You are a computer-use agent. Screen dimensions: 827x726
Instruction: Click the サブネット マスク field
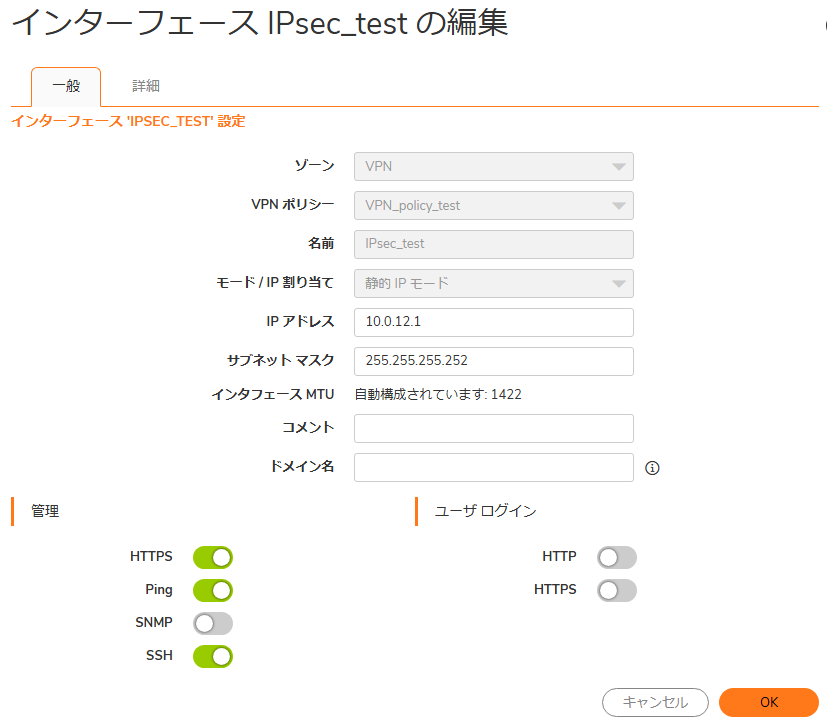494,361
